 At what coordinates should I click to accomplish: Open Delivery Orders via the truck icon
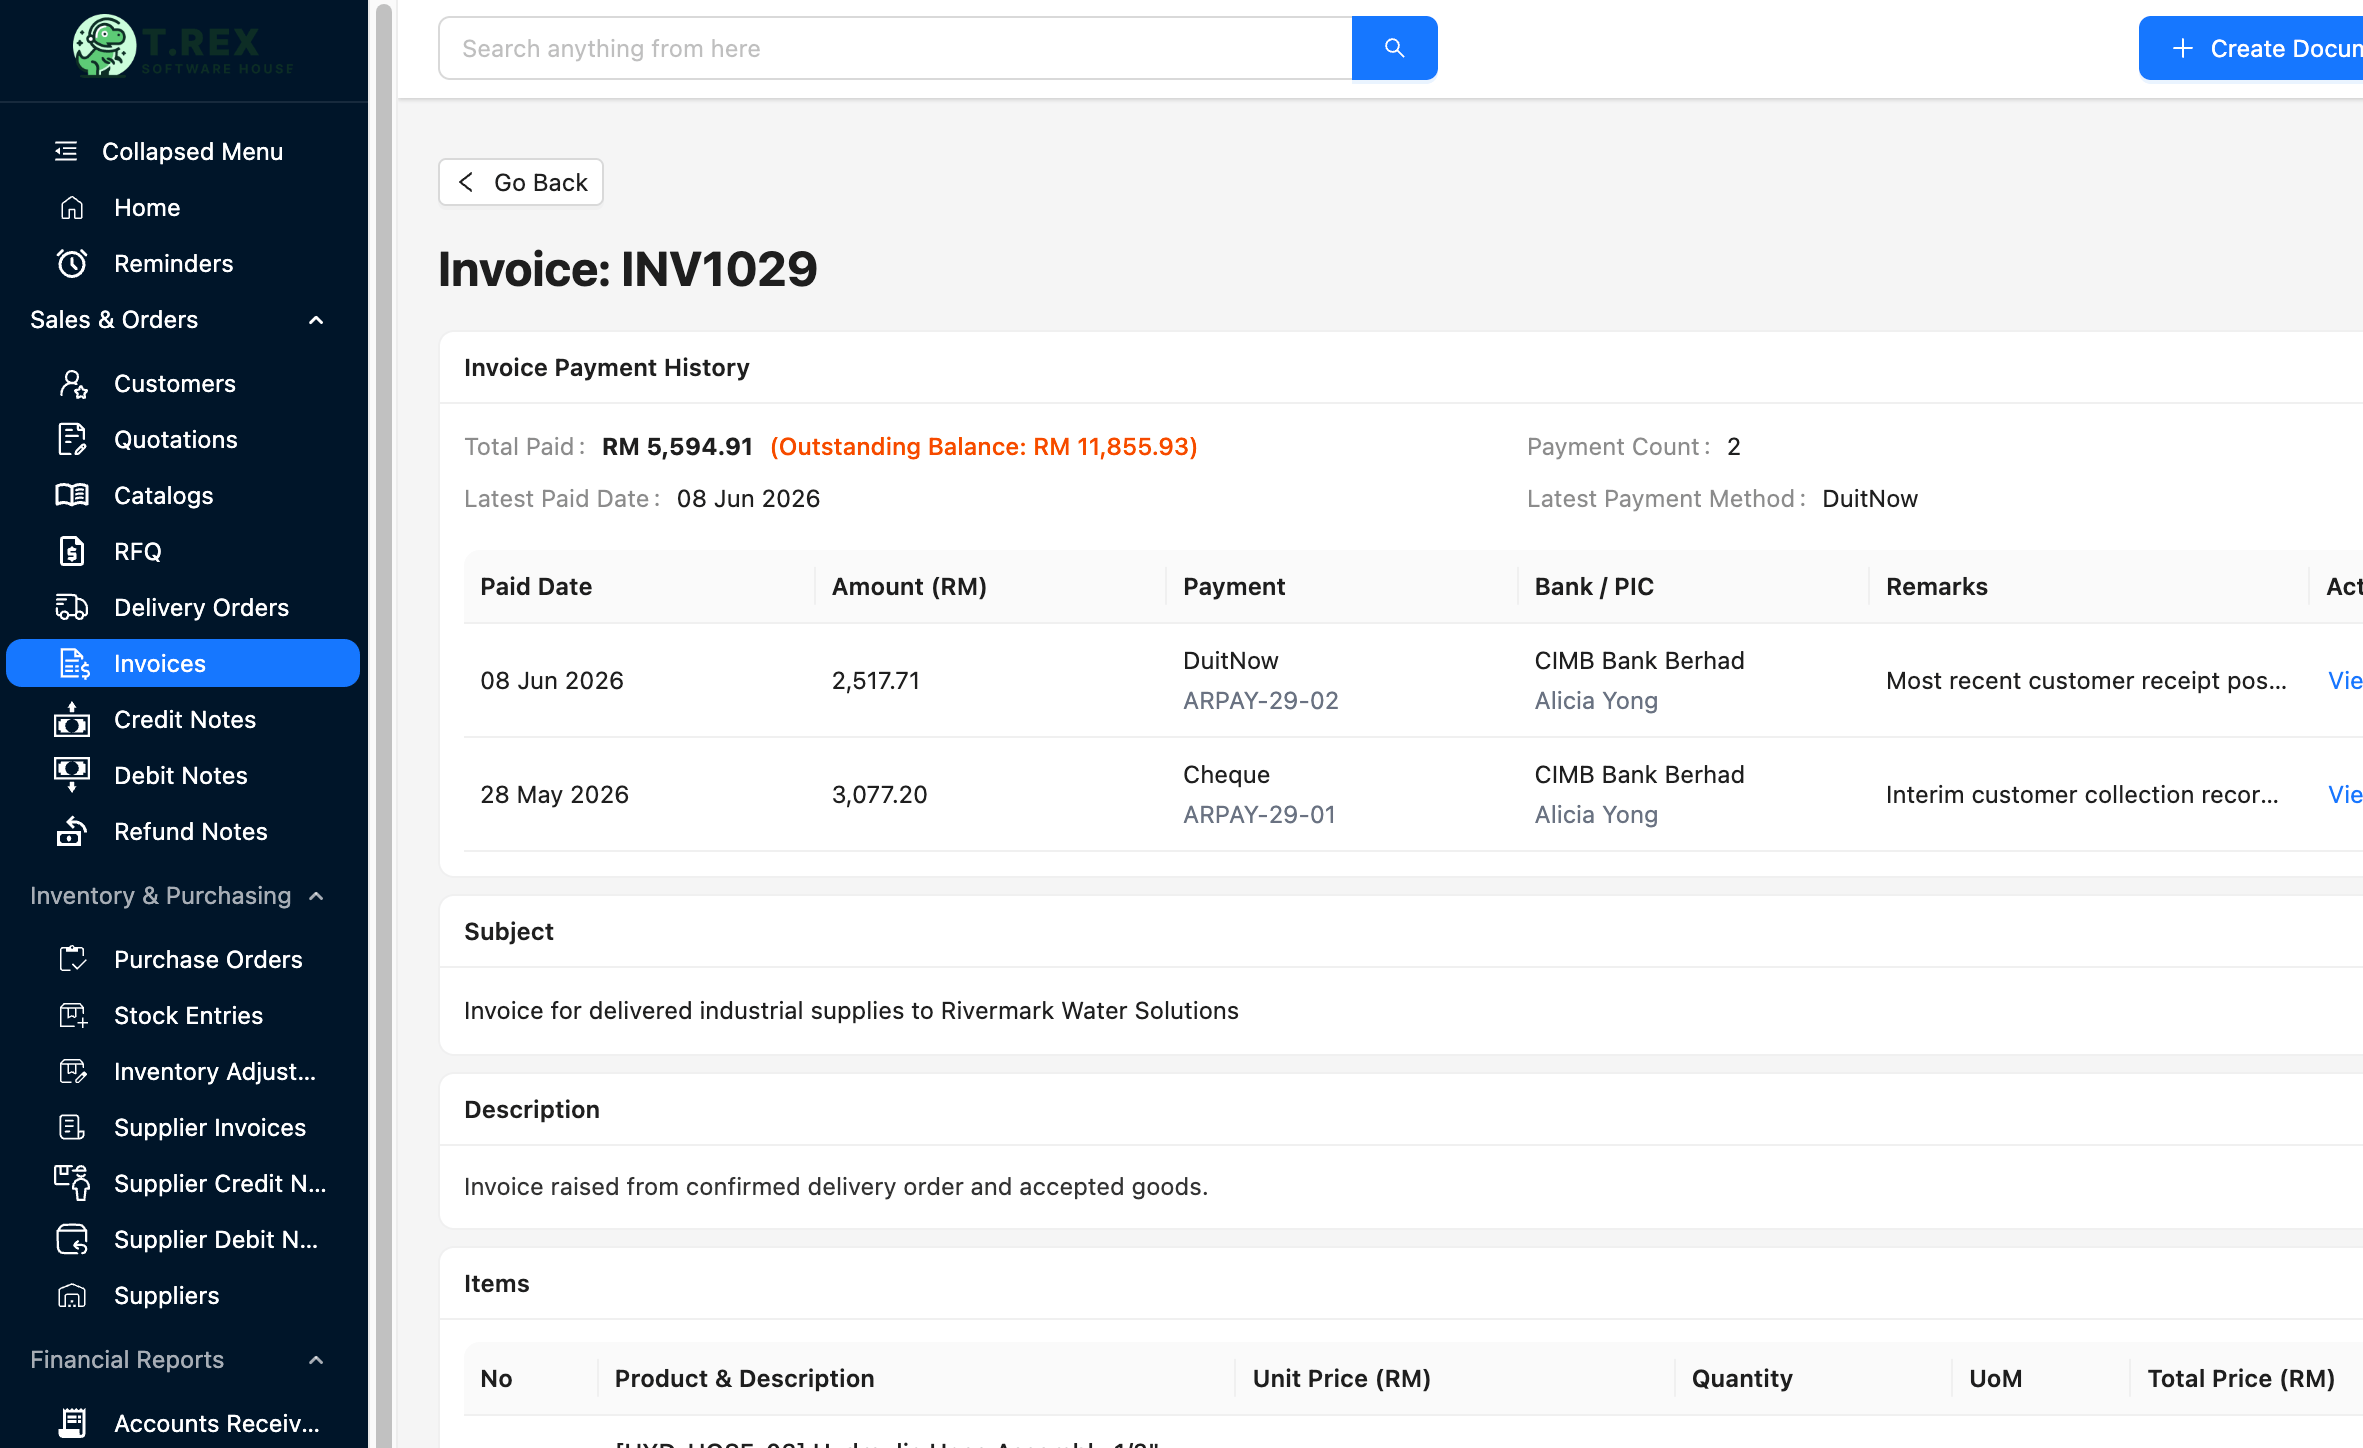(x=71, y=607)
